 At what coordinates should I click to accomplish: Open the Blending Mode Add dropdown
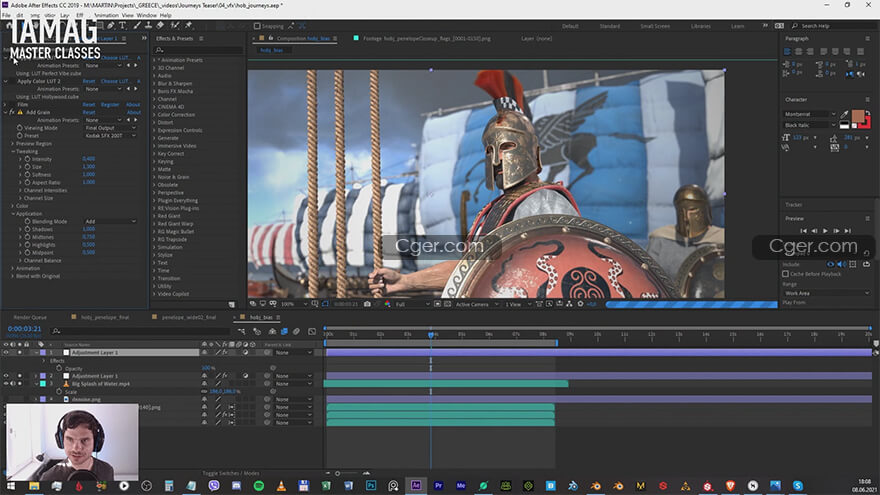pyautogui.click(x=110, y=222)
